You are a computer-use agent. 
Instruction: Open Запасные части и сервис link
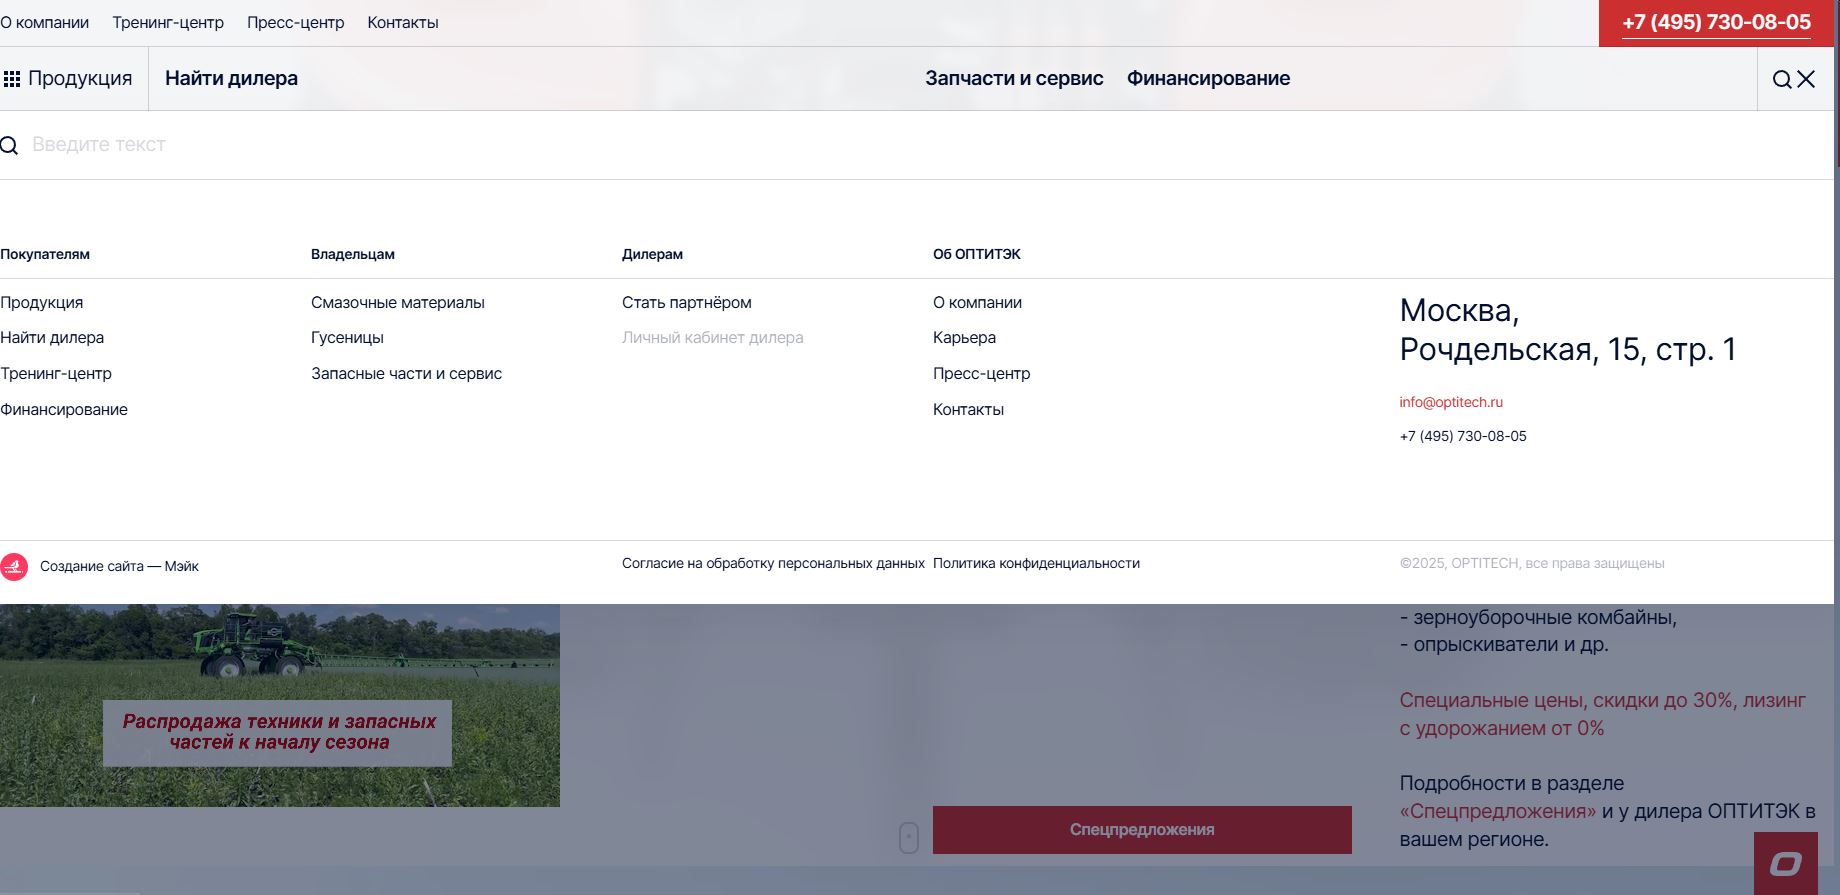(406, 373)
